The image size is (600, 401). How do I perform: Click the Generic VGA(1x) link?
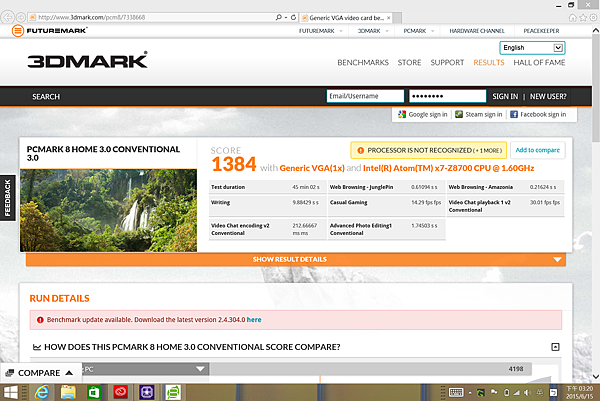tap(312, 168)
